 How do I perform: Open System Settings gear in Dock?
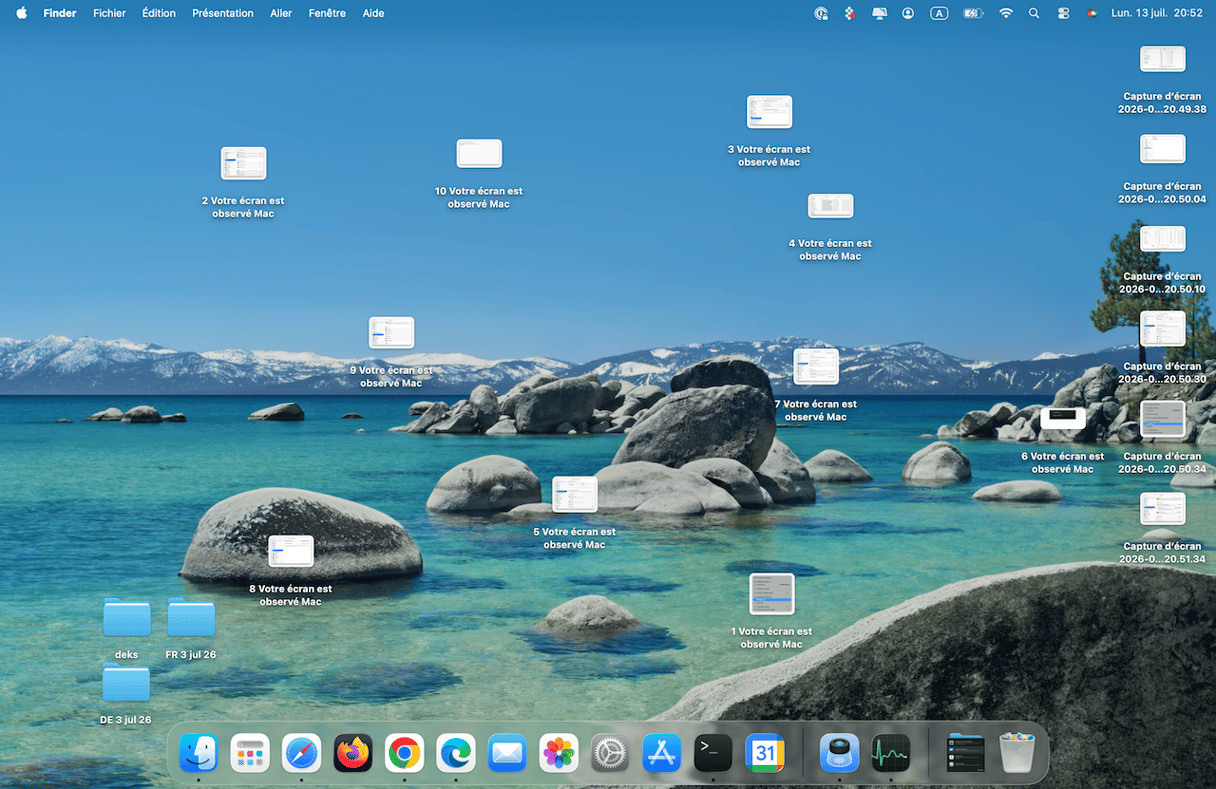[x=610, y=753]
